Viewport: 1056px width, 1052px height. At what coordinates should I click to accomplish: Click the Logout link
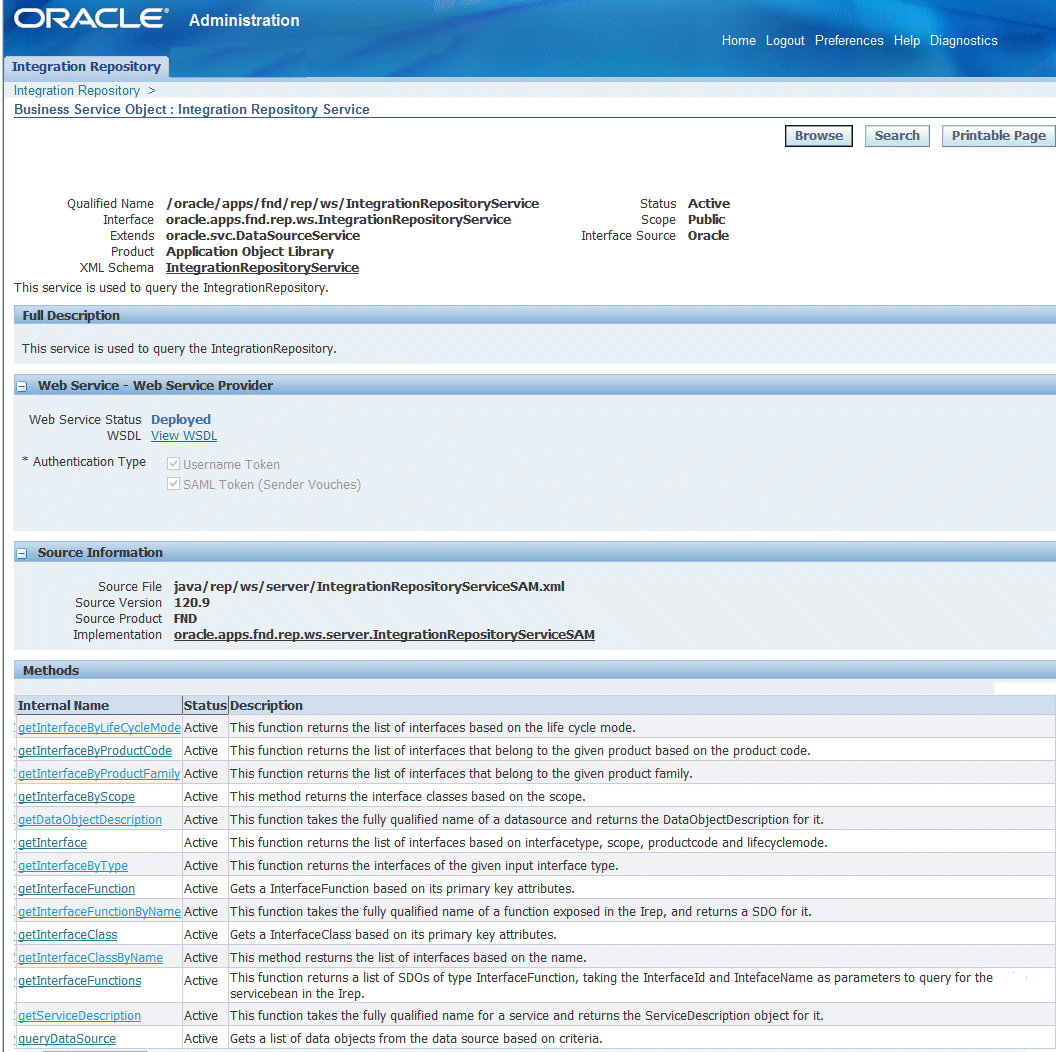tap(785, 40)
